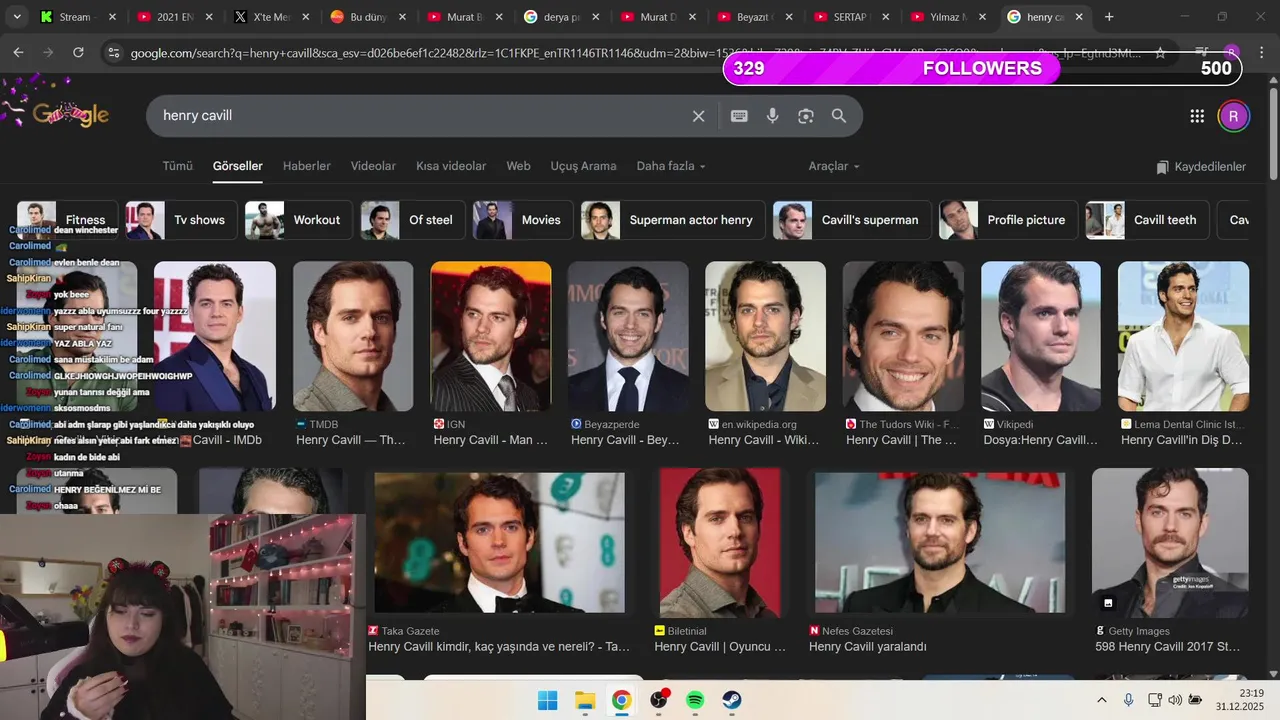Viewport: 1280px width, 720px height.
Task: Show hidden system tray icons
Action: 1102,700
